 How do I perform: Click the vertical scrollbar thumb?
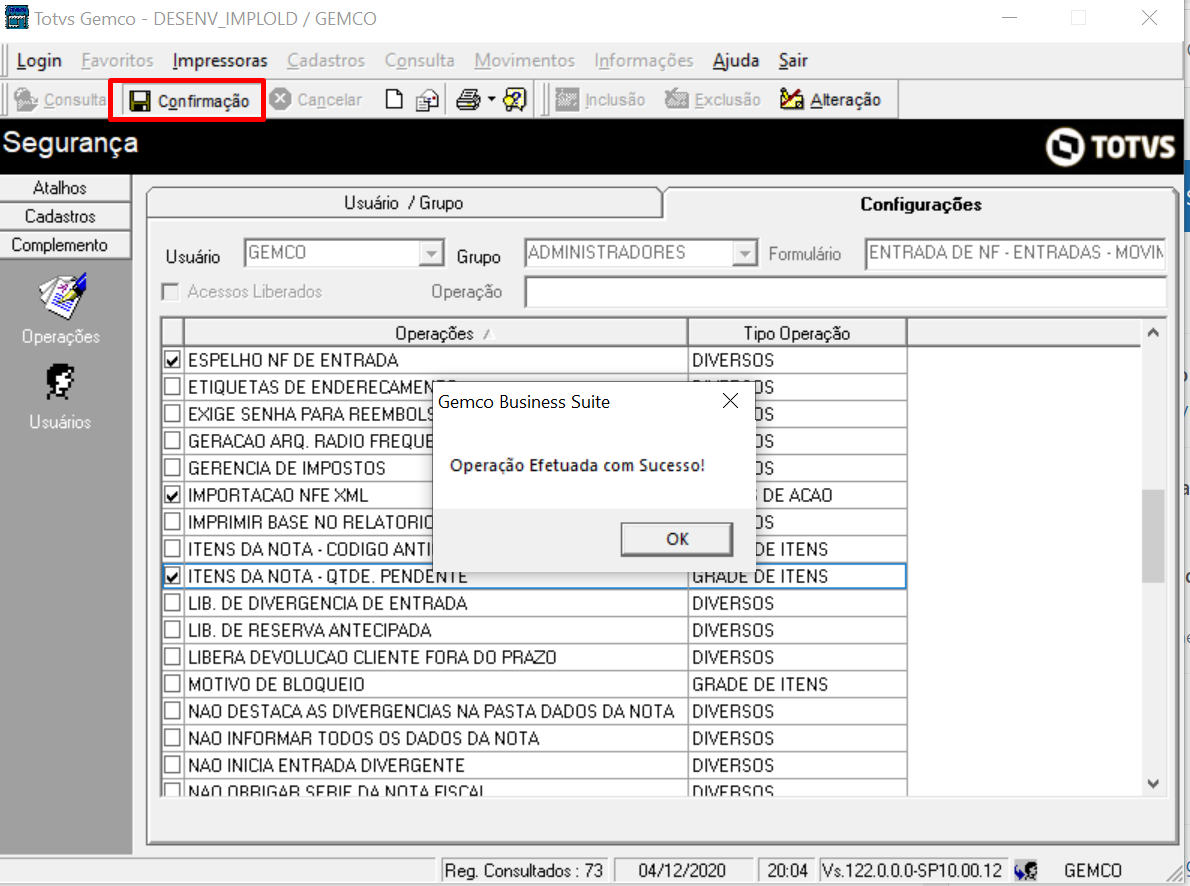(1153, 536)
